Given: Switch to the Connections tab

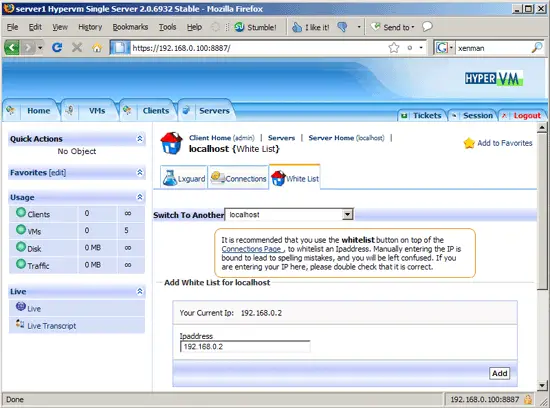Looking at the screenshot, I should pos(239,178).
